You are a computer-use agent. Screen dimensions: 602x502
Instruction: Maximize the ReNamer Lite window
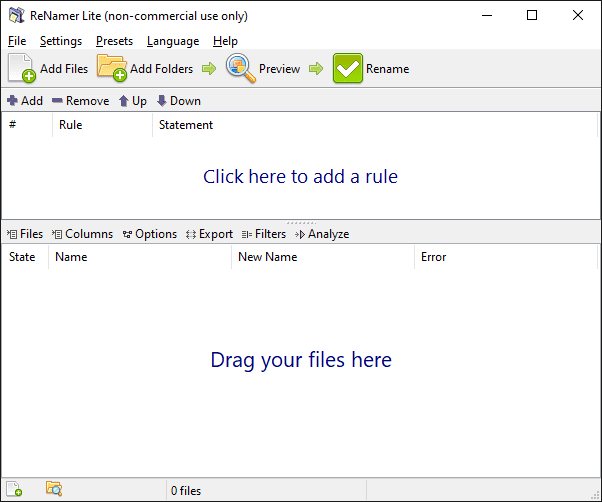coord(532,15)
